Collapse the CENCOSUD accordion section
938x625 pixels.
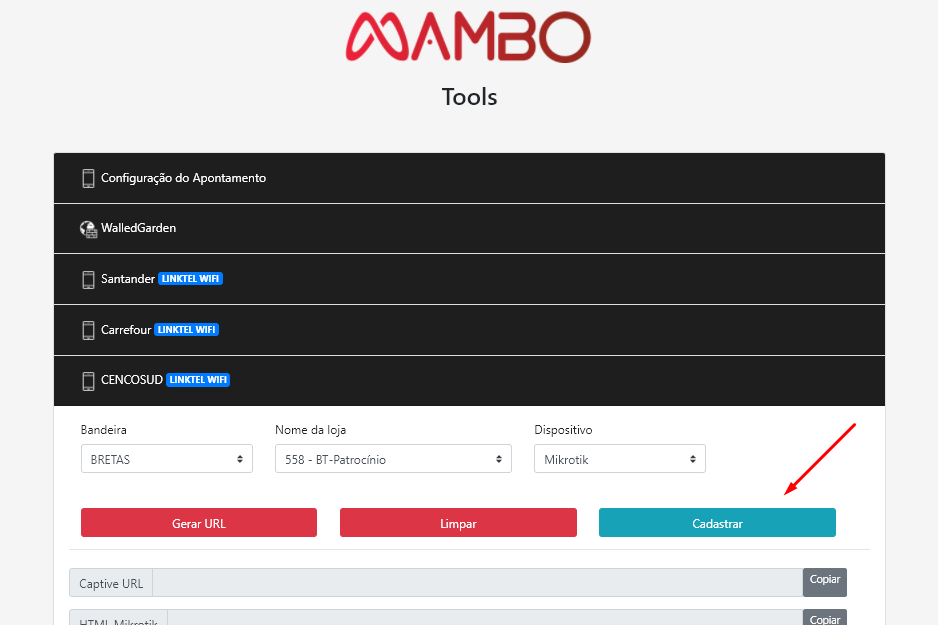[469, 381]
